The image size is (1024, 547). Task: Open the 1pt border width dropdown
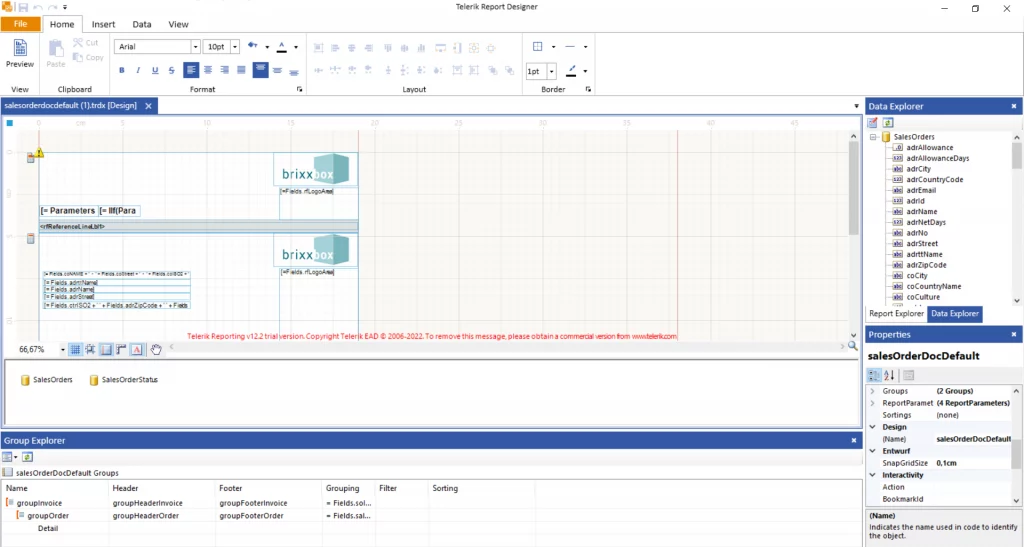(x=551, y=71)
